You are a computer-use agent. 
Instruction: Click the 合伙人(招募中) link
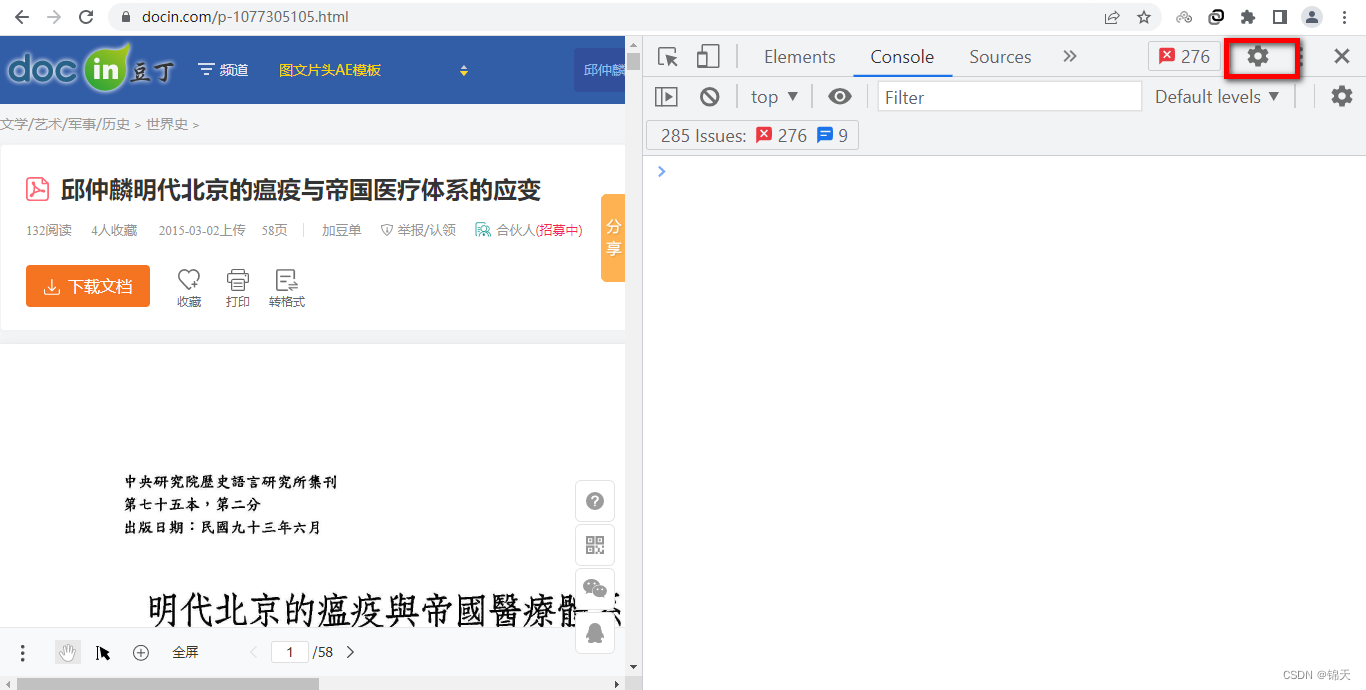point(529,230)
